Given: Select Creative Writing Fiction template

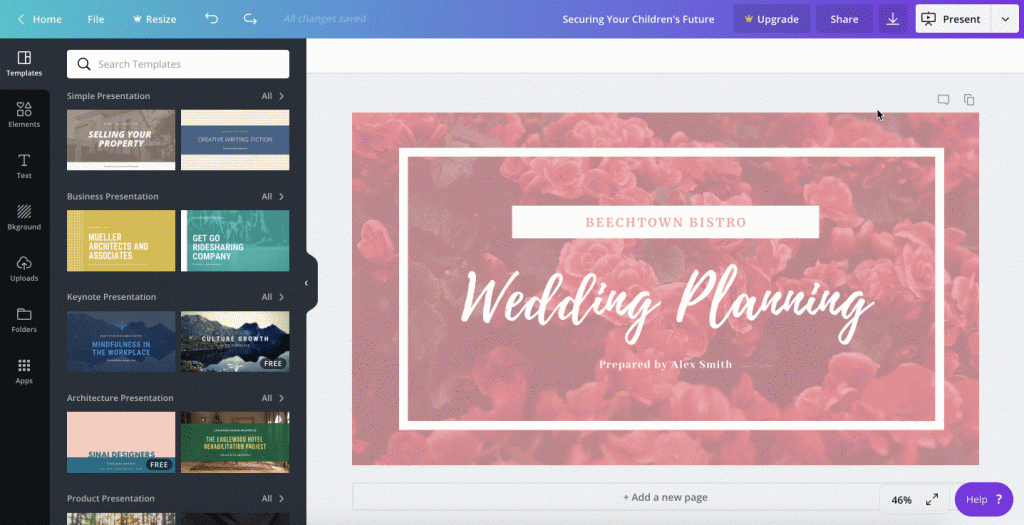Looking at the screenshot, I should [x=235, y=140].
